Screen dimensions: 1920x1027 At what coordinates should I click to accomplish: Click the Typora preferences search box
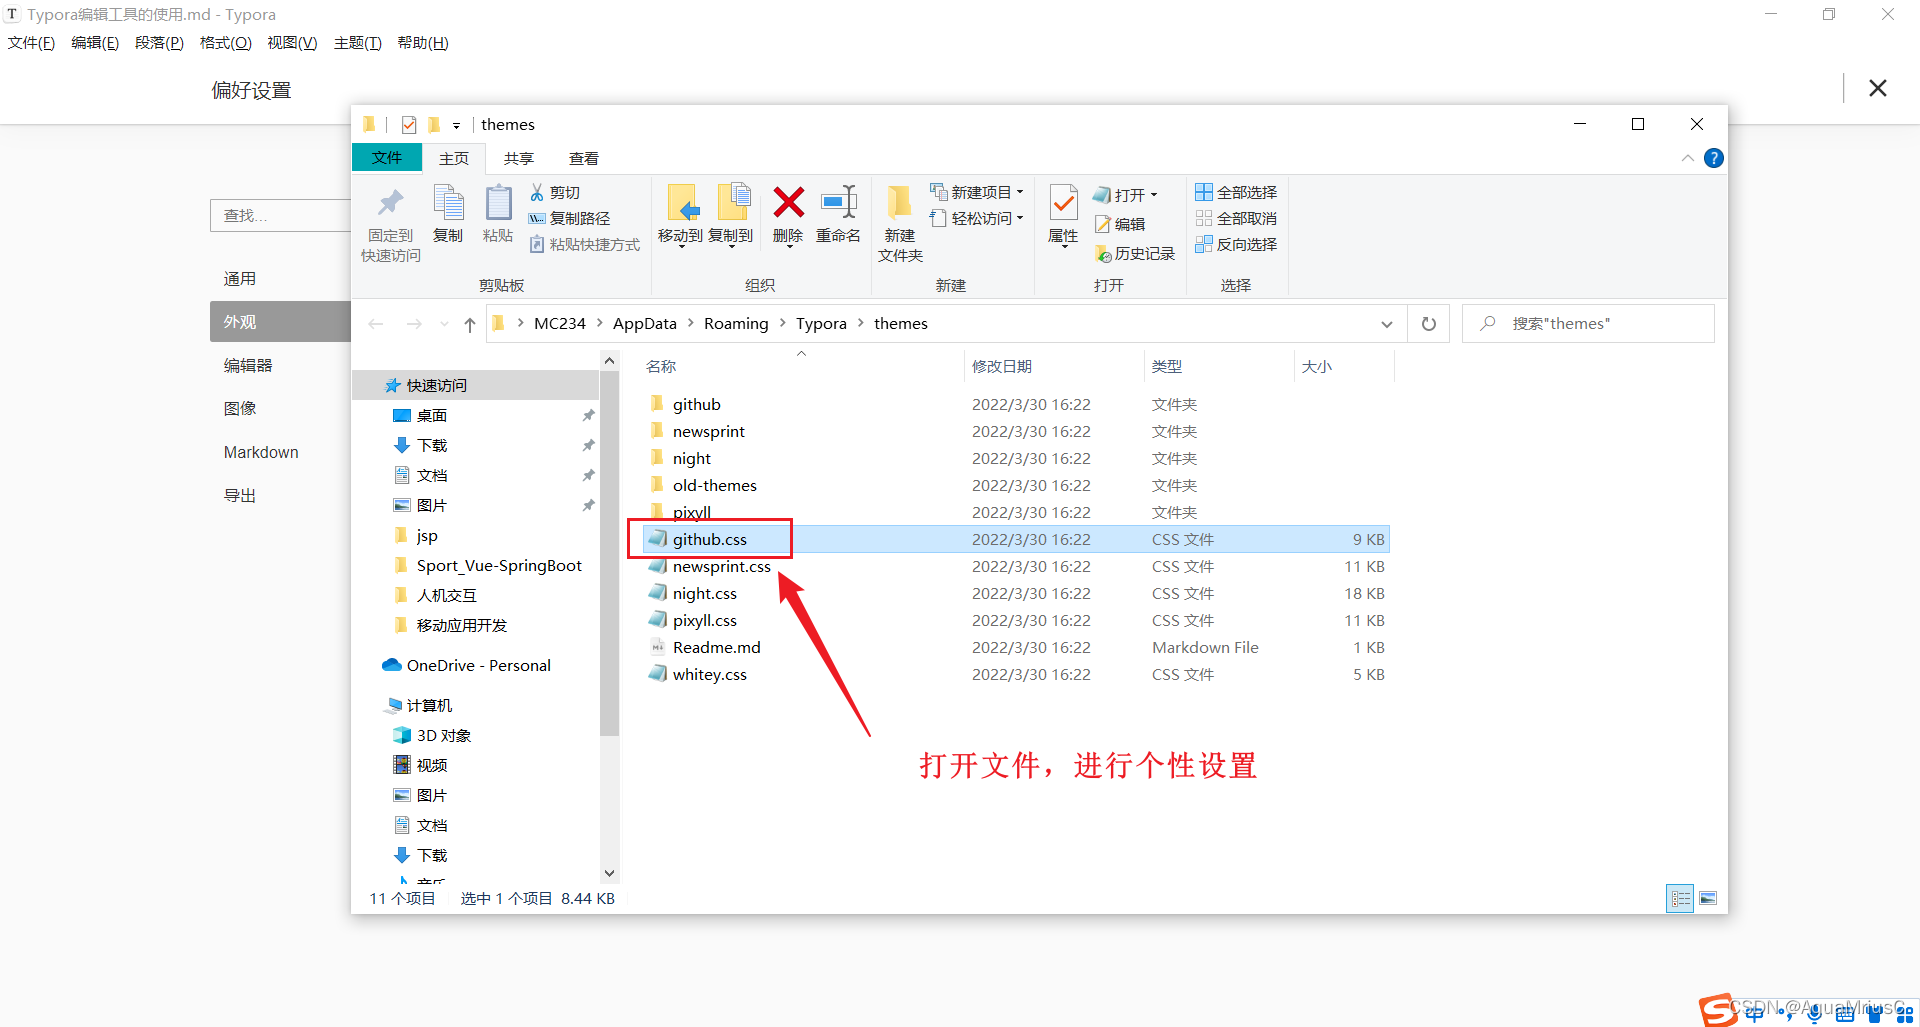[x=281, y=215]
